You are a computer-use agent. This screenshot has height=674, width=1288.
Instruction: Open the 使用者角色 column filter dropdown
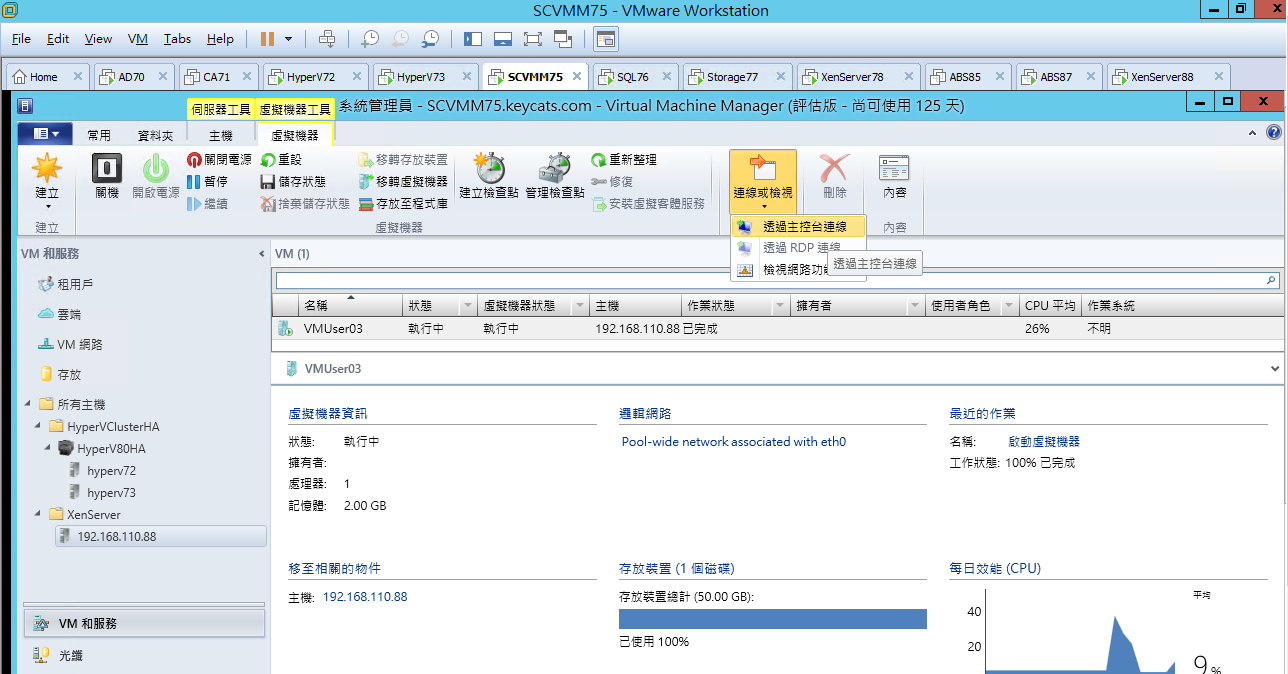1009,306
